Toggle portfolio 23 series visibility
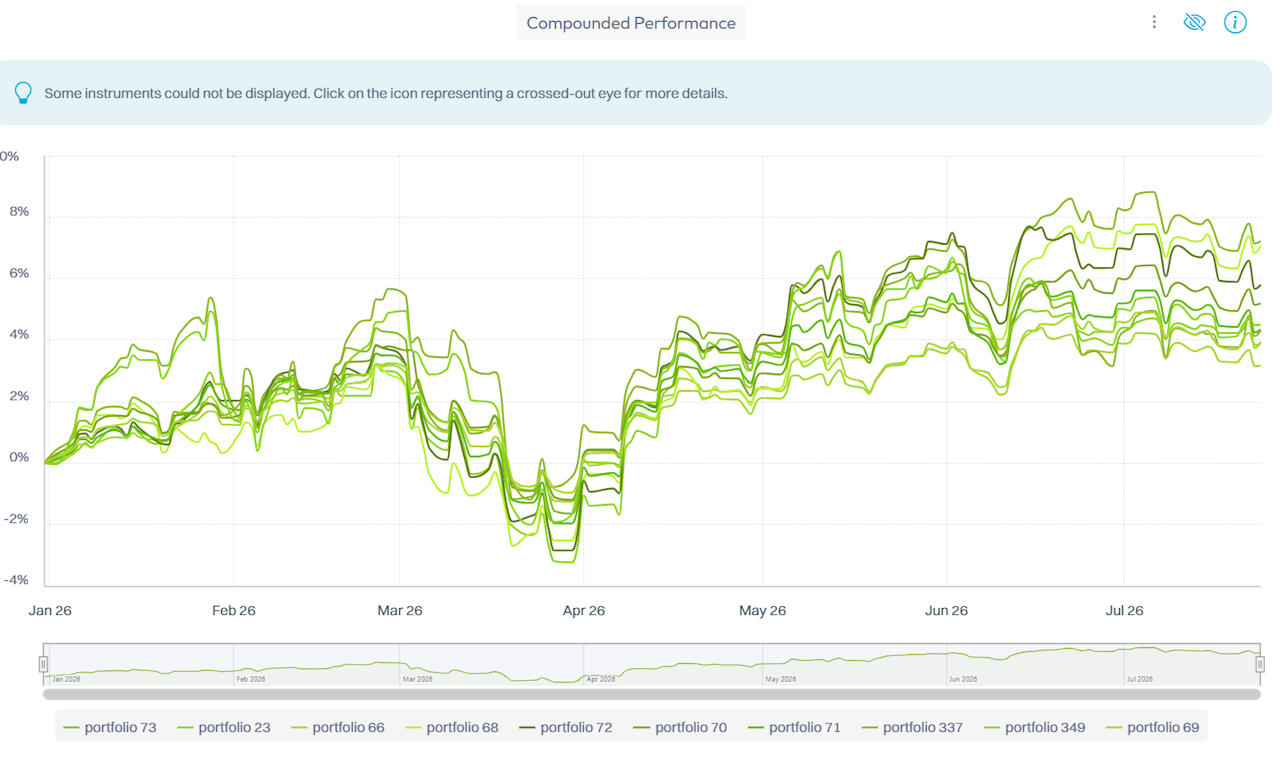This screenshot has height=760, width=1280. 223,727
